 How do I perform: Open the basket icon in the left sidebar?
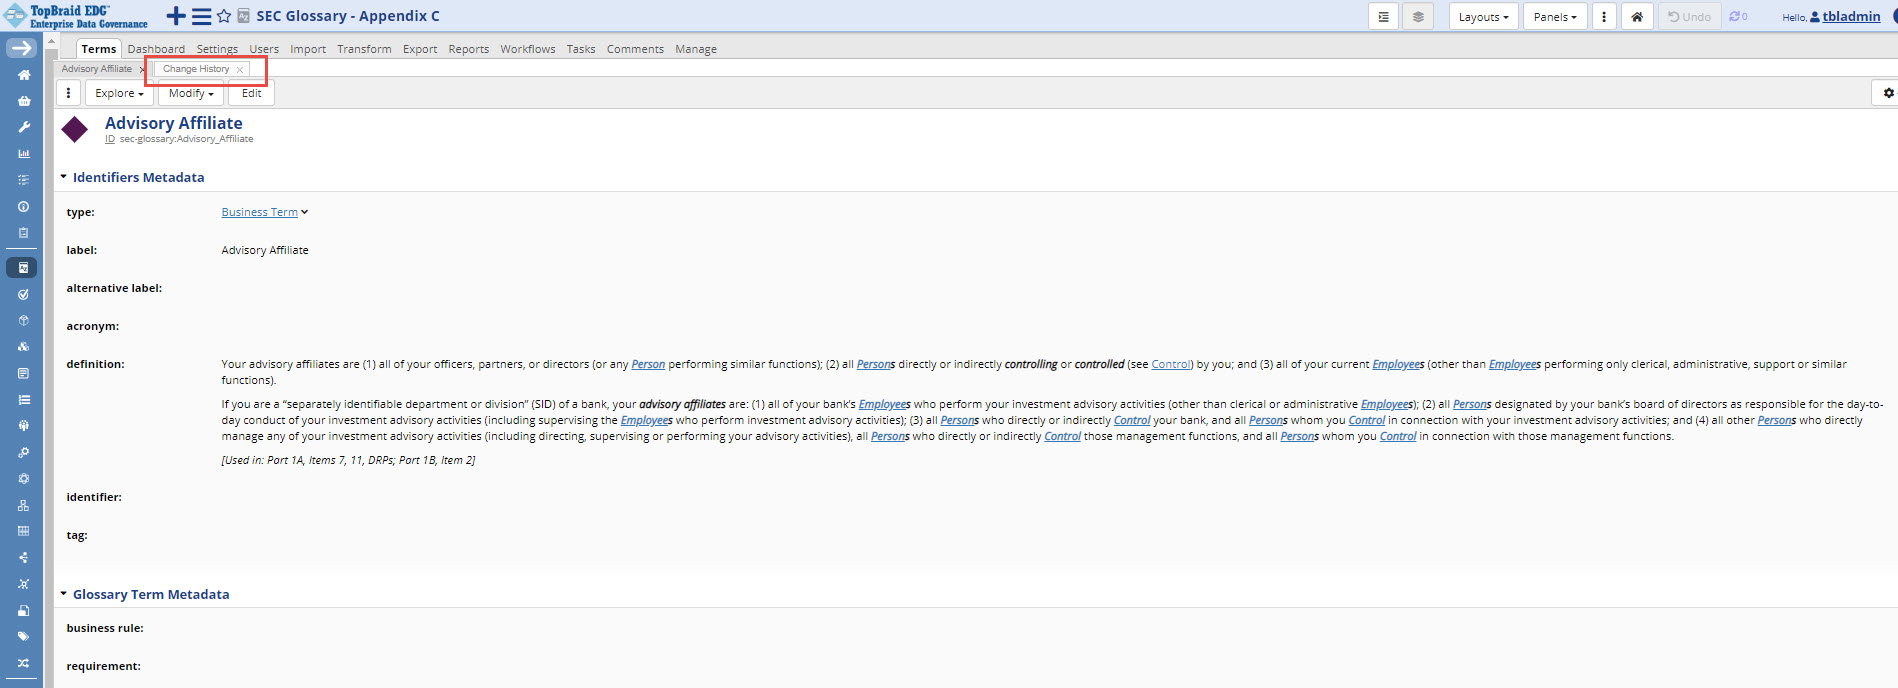pyautogui.click(x=23, y=101)
